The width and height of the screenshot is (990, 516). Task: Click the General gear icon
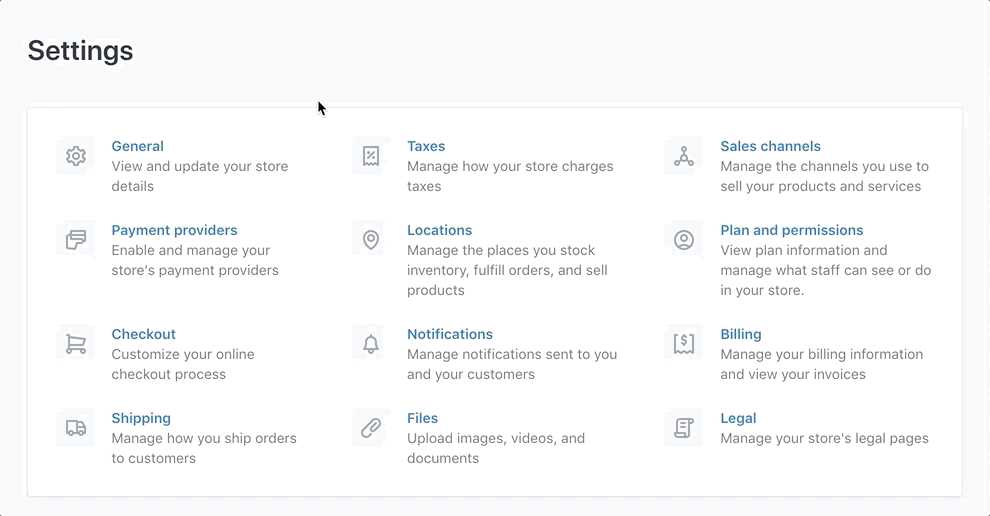click(x=76, y=156)
